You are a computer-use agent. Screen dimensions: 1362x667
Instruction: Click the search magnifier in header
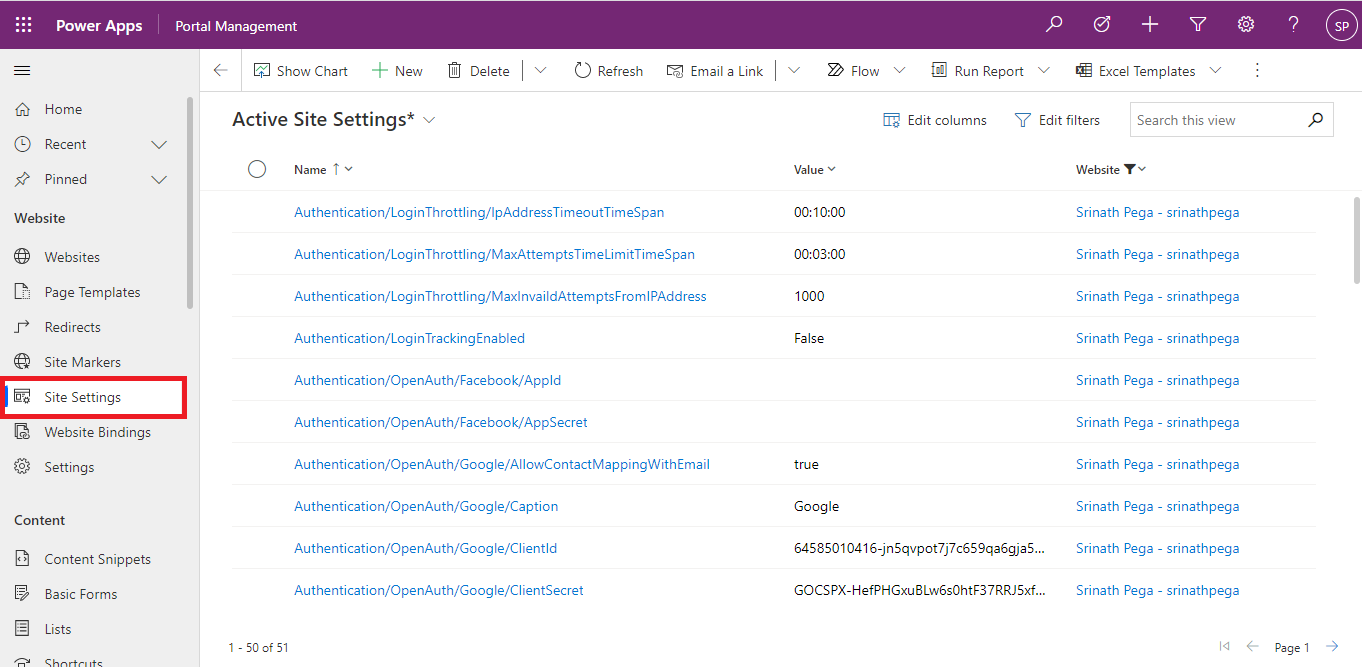pos(1054,25)
